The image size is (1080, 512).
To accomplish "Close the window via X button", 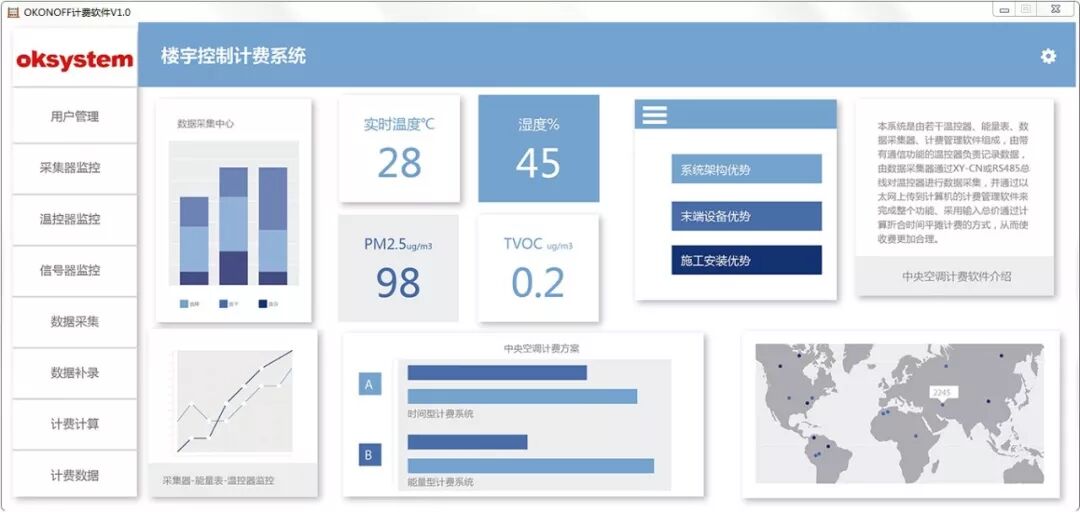I will 1054,10.
